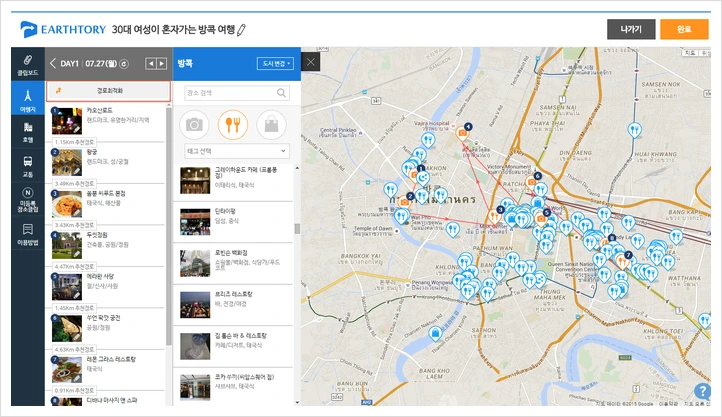
Task: Go to previous day with left arrow
Action: (x=151, y=64)
